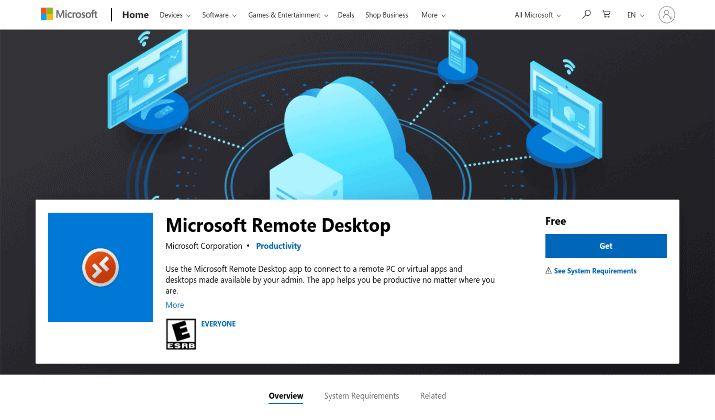715x420 pixels.
Task: Expand the Software dropdown menu
Action: [x=219, y=15]
